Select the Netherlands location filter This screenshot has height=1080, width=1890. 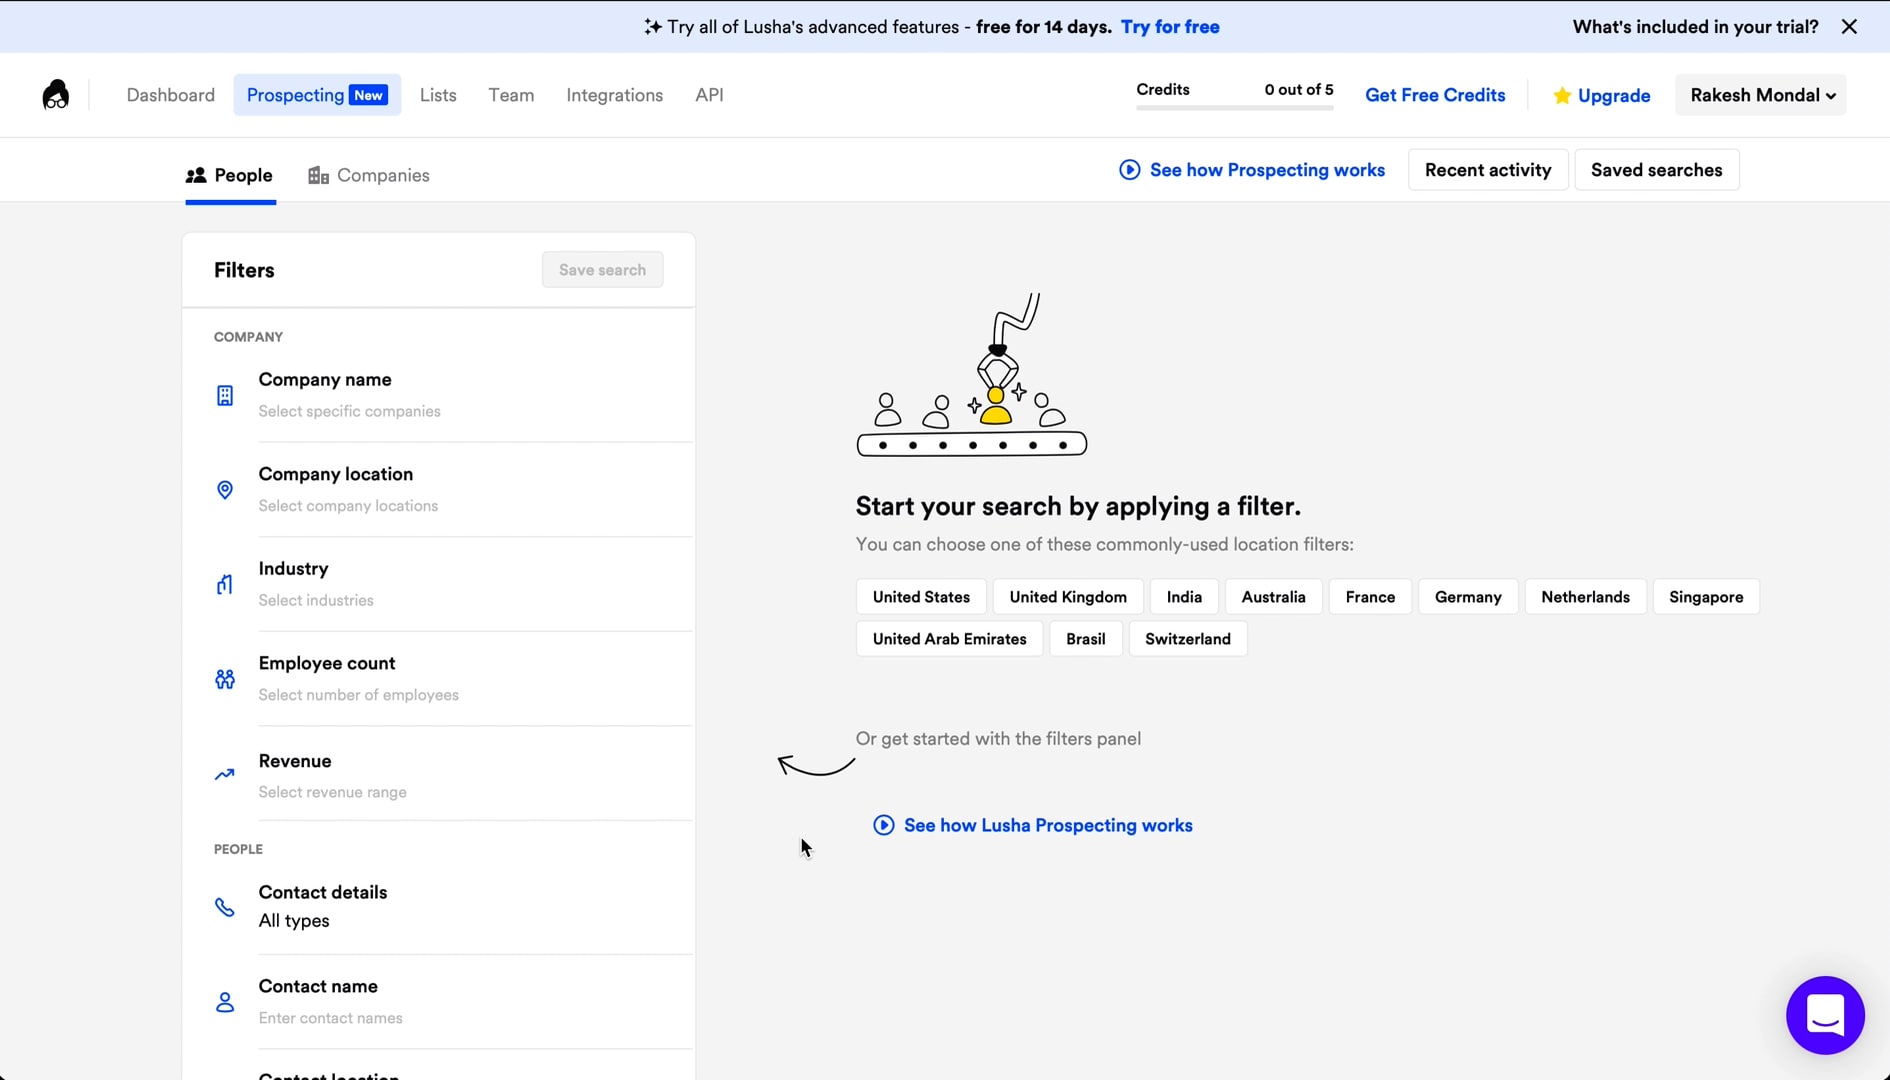coord(1585,597)
